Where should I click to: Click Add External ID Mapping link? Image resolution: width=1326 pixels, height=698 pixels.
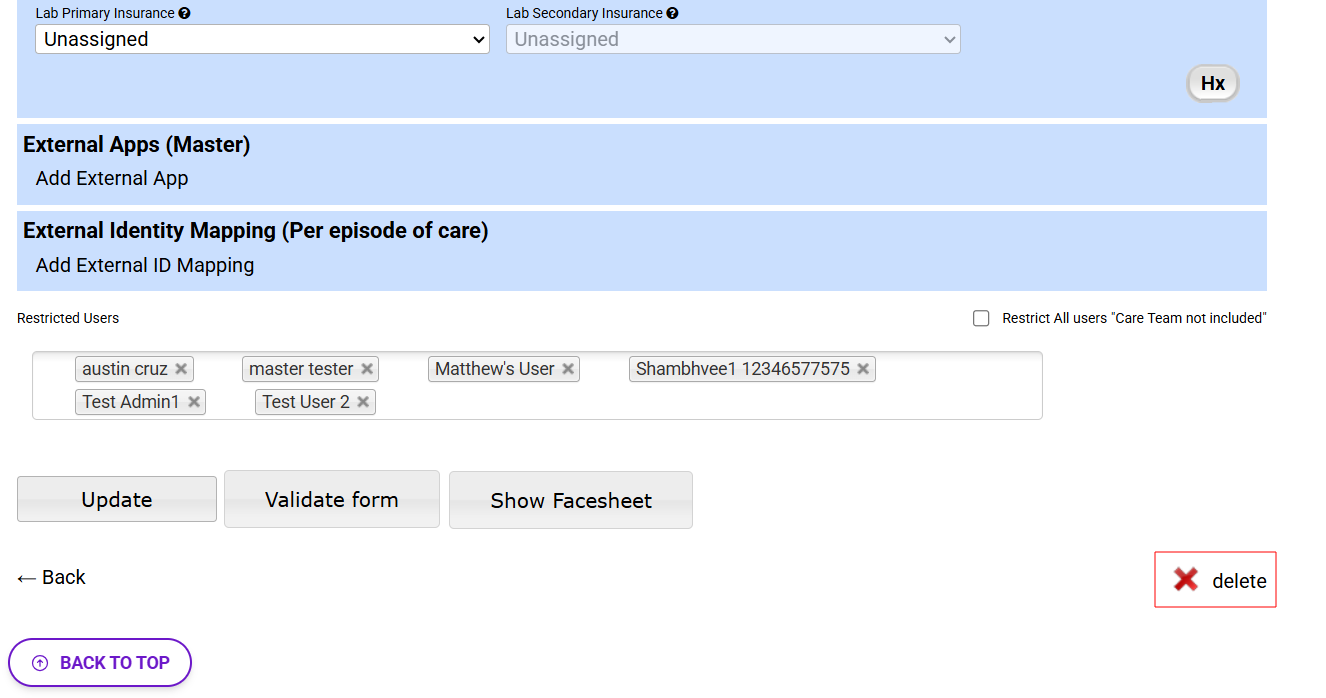[x=145, y=266]
